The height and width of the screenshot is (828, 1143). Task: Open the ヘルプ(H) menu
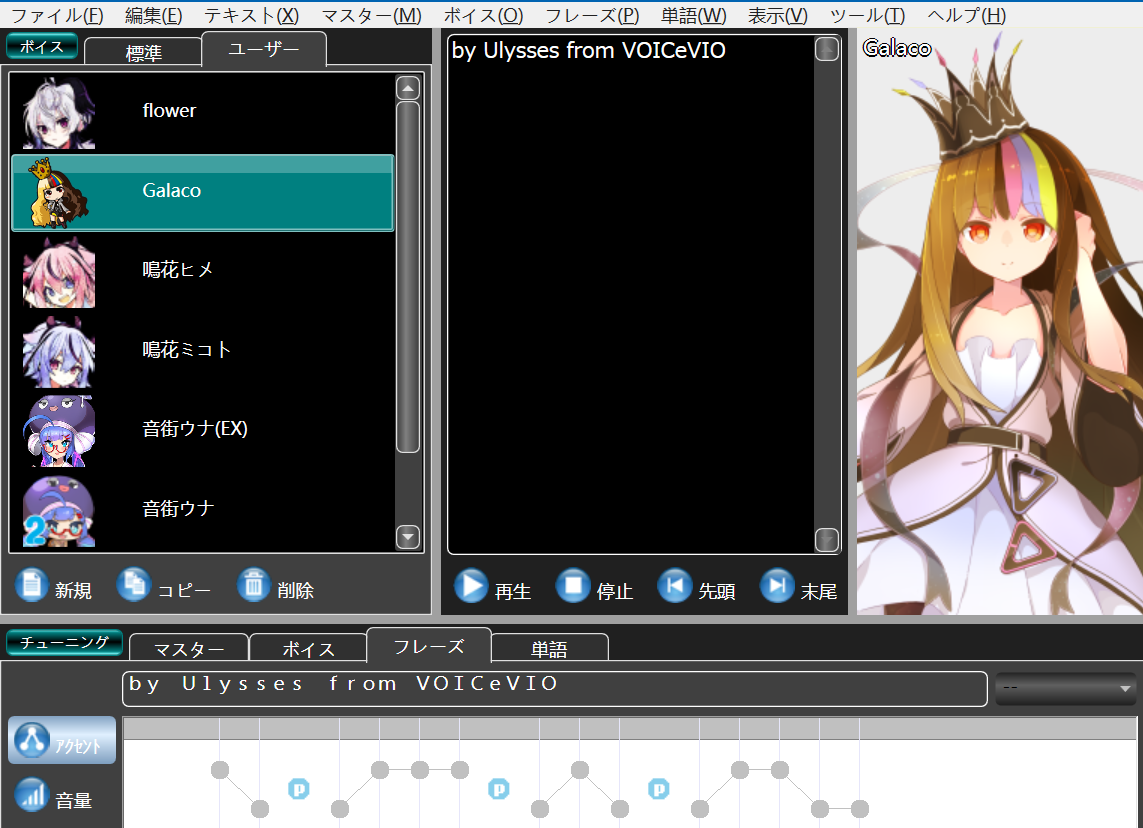(x=967, y=15)
